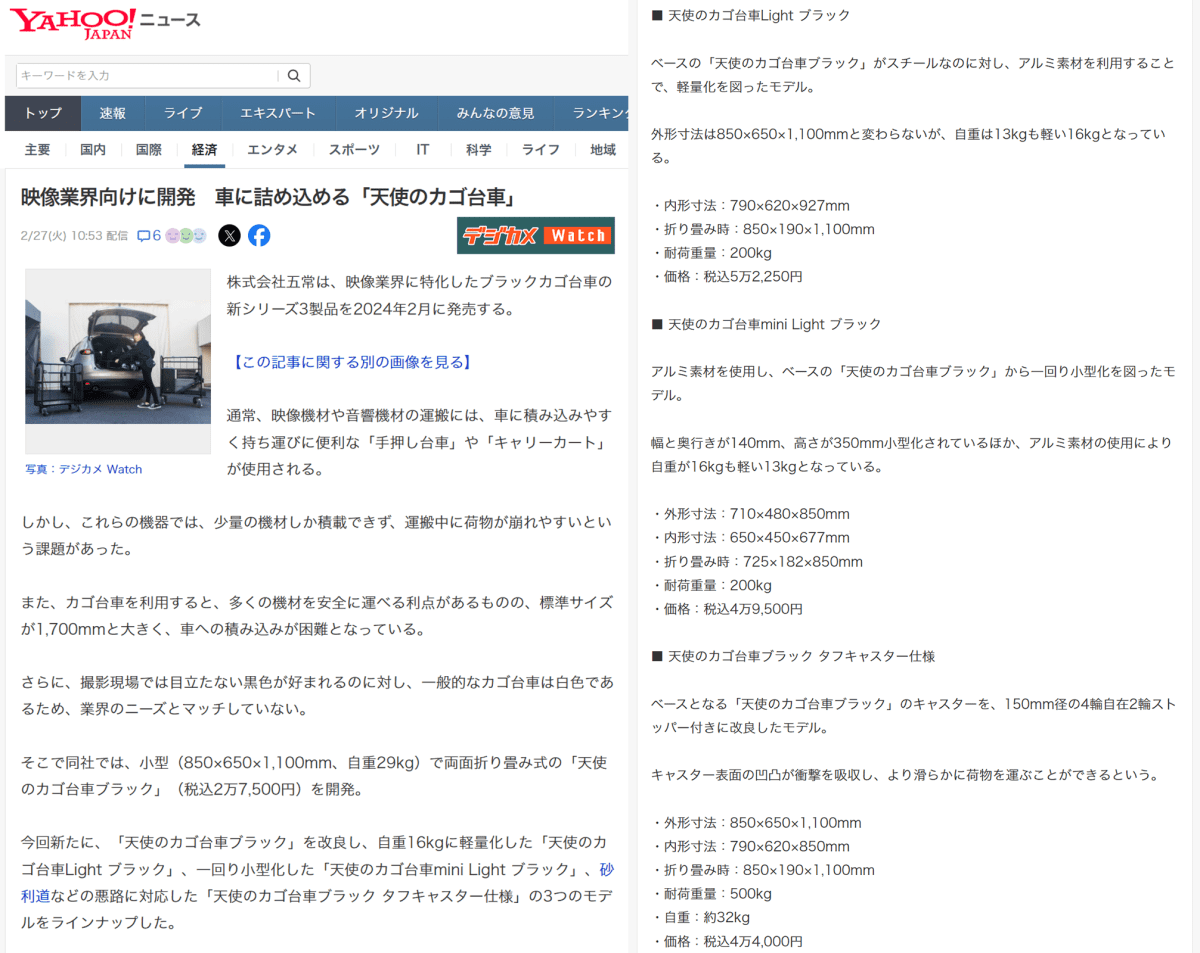Select the エキスパート tab
1200x953 pixels.
click(277, 114)
